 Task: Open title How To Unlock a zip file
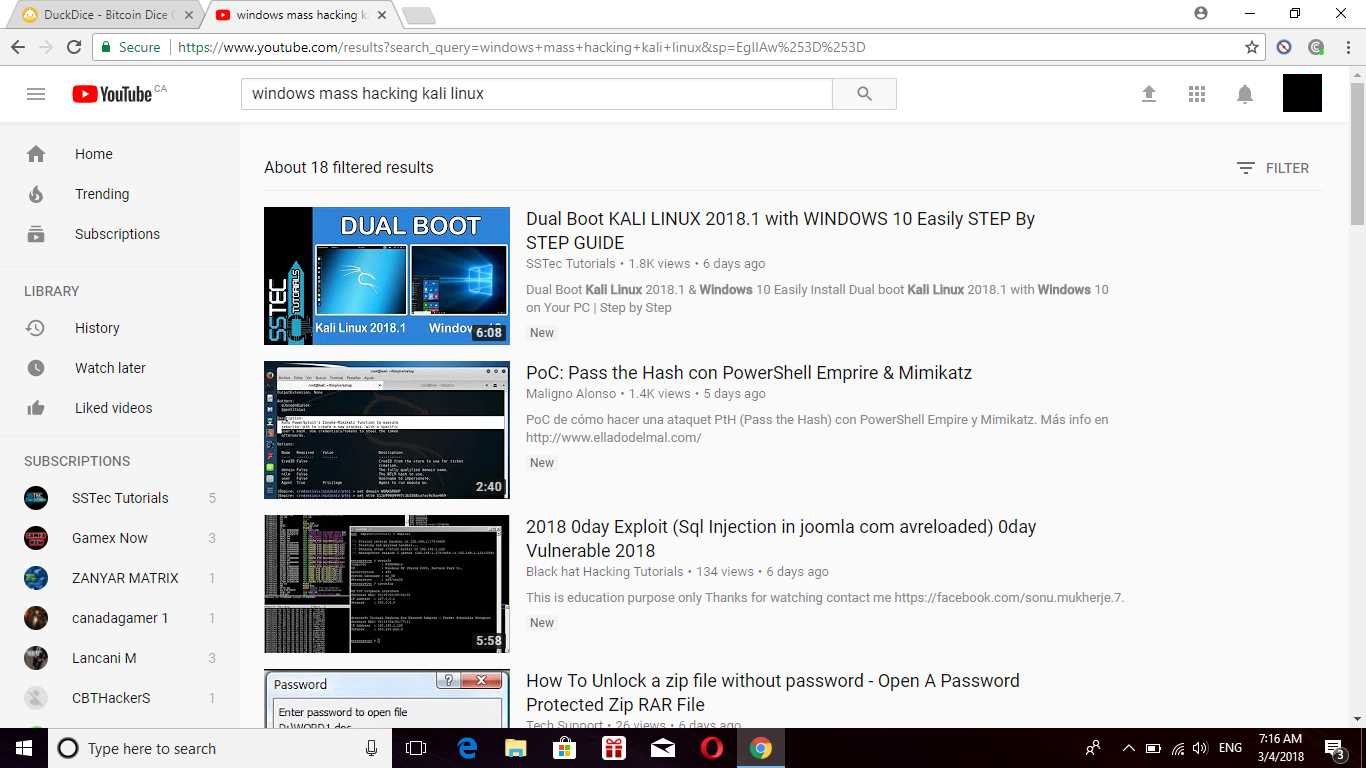(773, 693)
